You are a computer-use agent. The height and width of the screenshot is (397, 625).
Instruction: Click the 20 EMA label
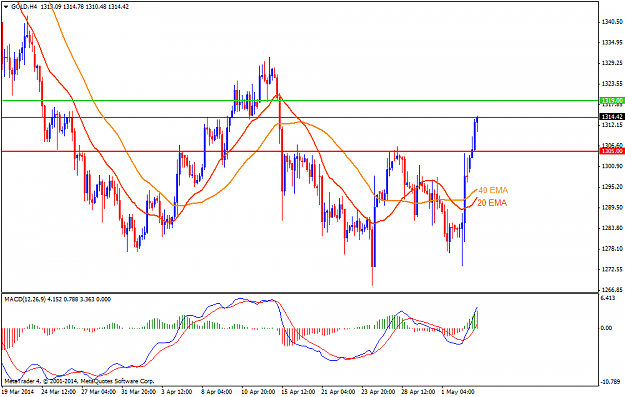pos(492,203)
